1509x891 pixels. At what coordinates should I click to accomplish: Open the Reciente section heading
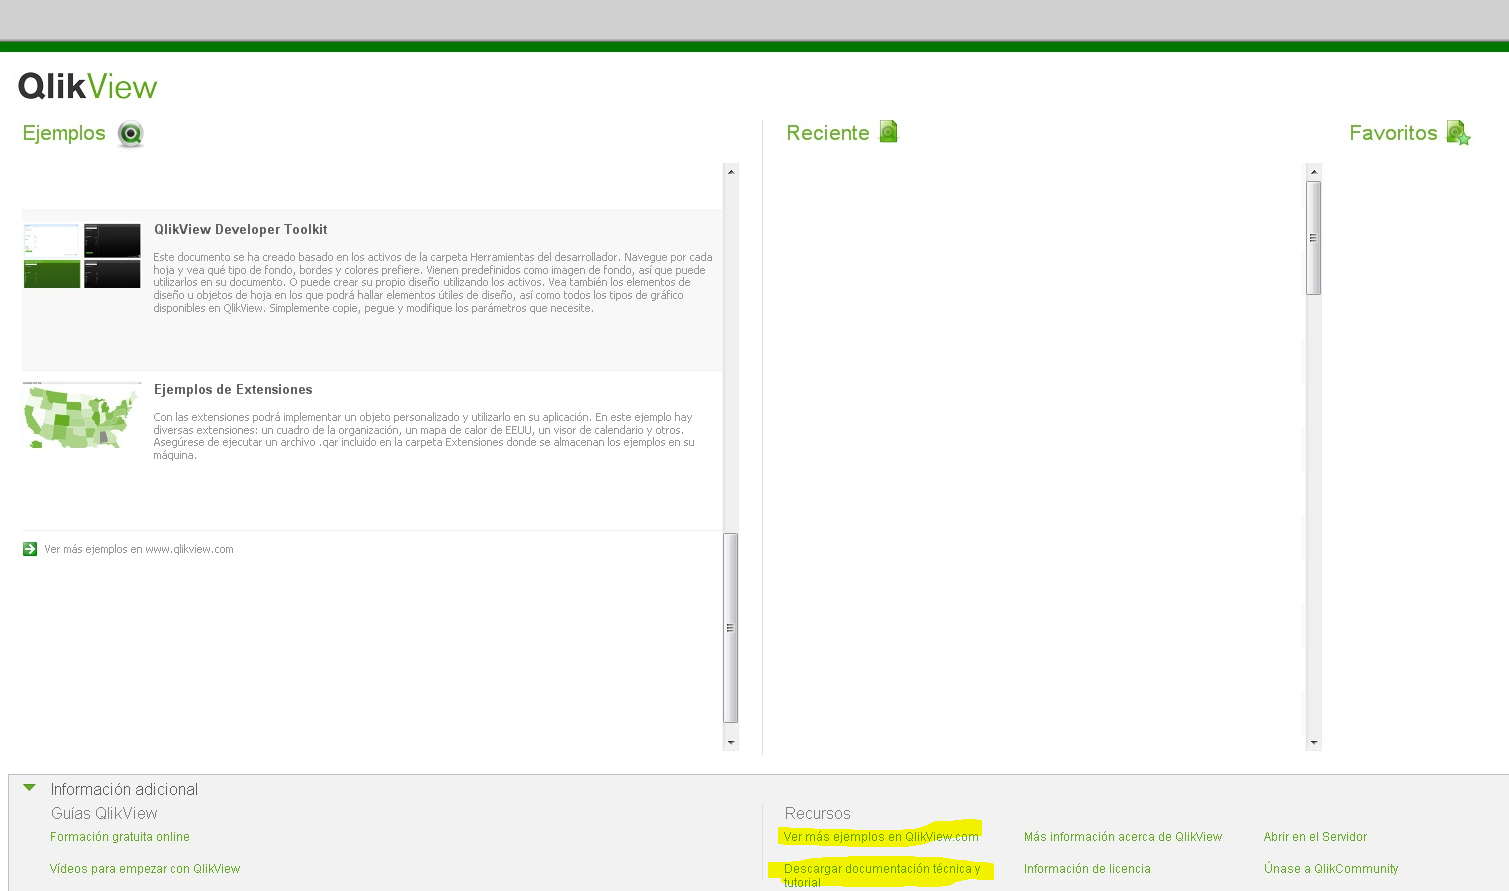[x=828, y=133]
